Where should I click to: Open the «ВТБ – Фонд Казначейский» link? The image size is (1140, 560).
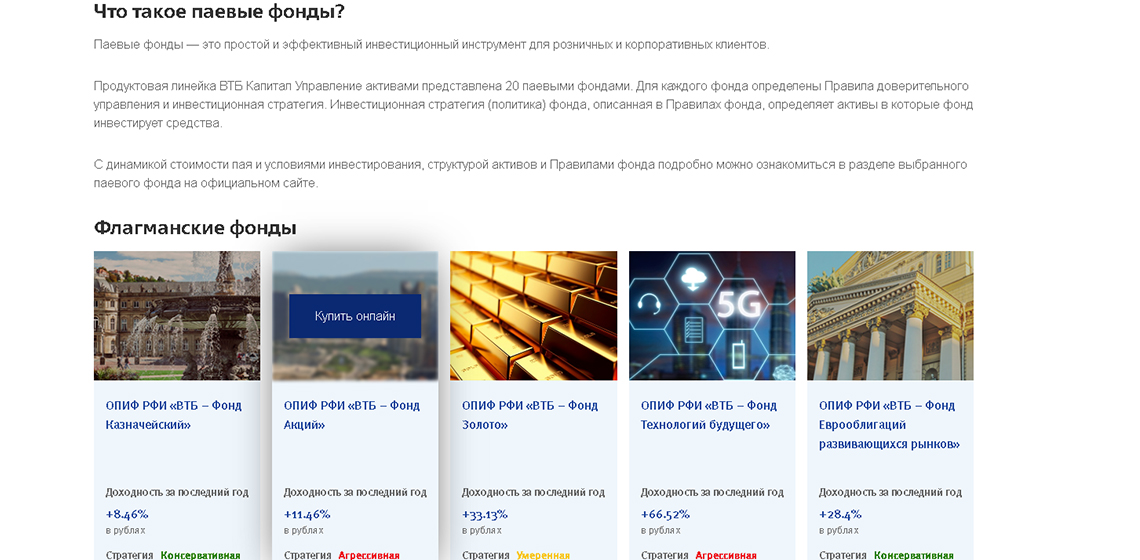click(174, 415)
